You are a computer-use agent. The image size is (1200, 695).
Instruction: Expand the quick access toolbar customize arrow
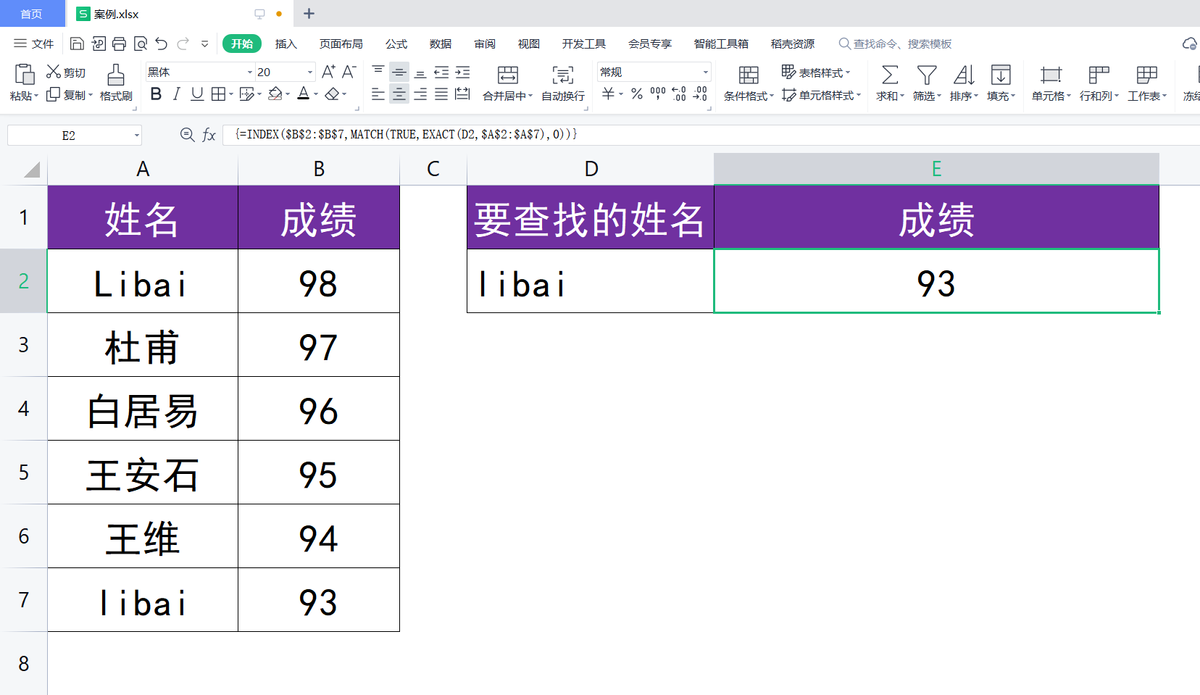205,44
